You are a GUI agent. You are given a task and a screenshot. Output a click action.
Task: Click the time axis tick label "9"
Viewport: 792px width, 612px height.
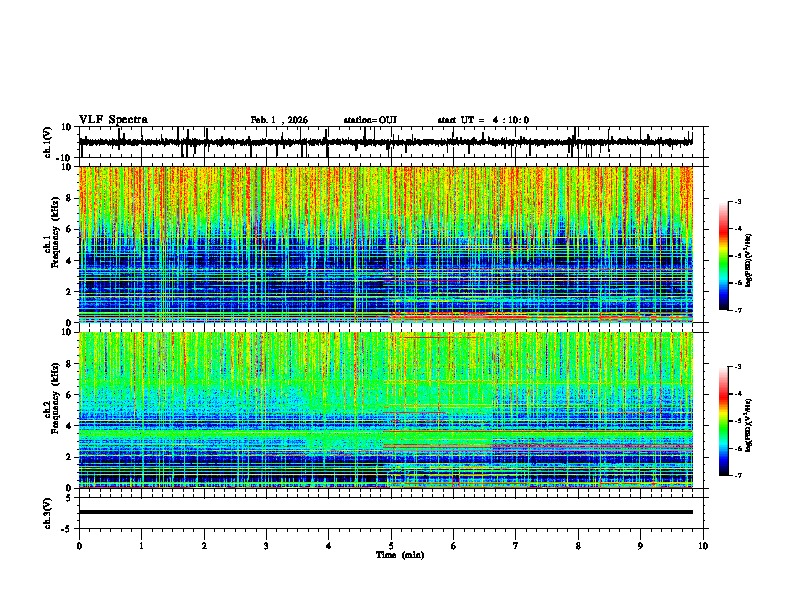coord(640,546)
